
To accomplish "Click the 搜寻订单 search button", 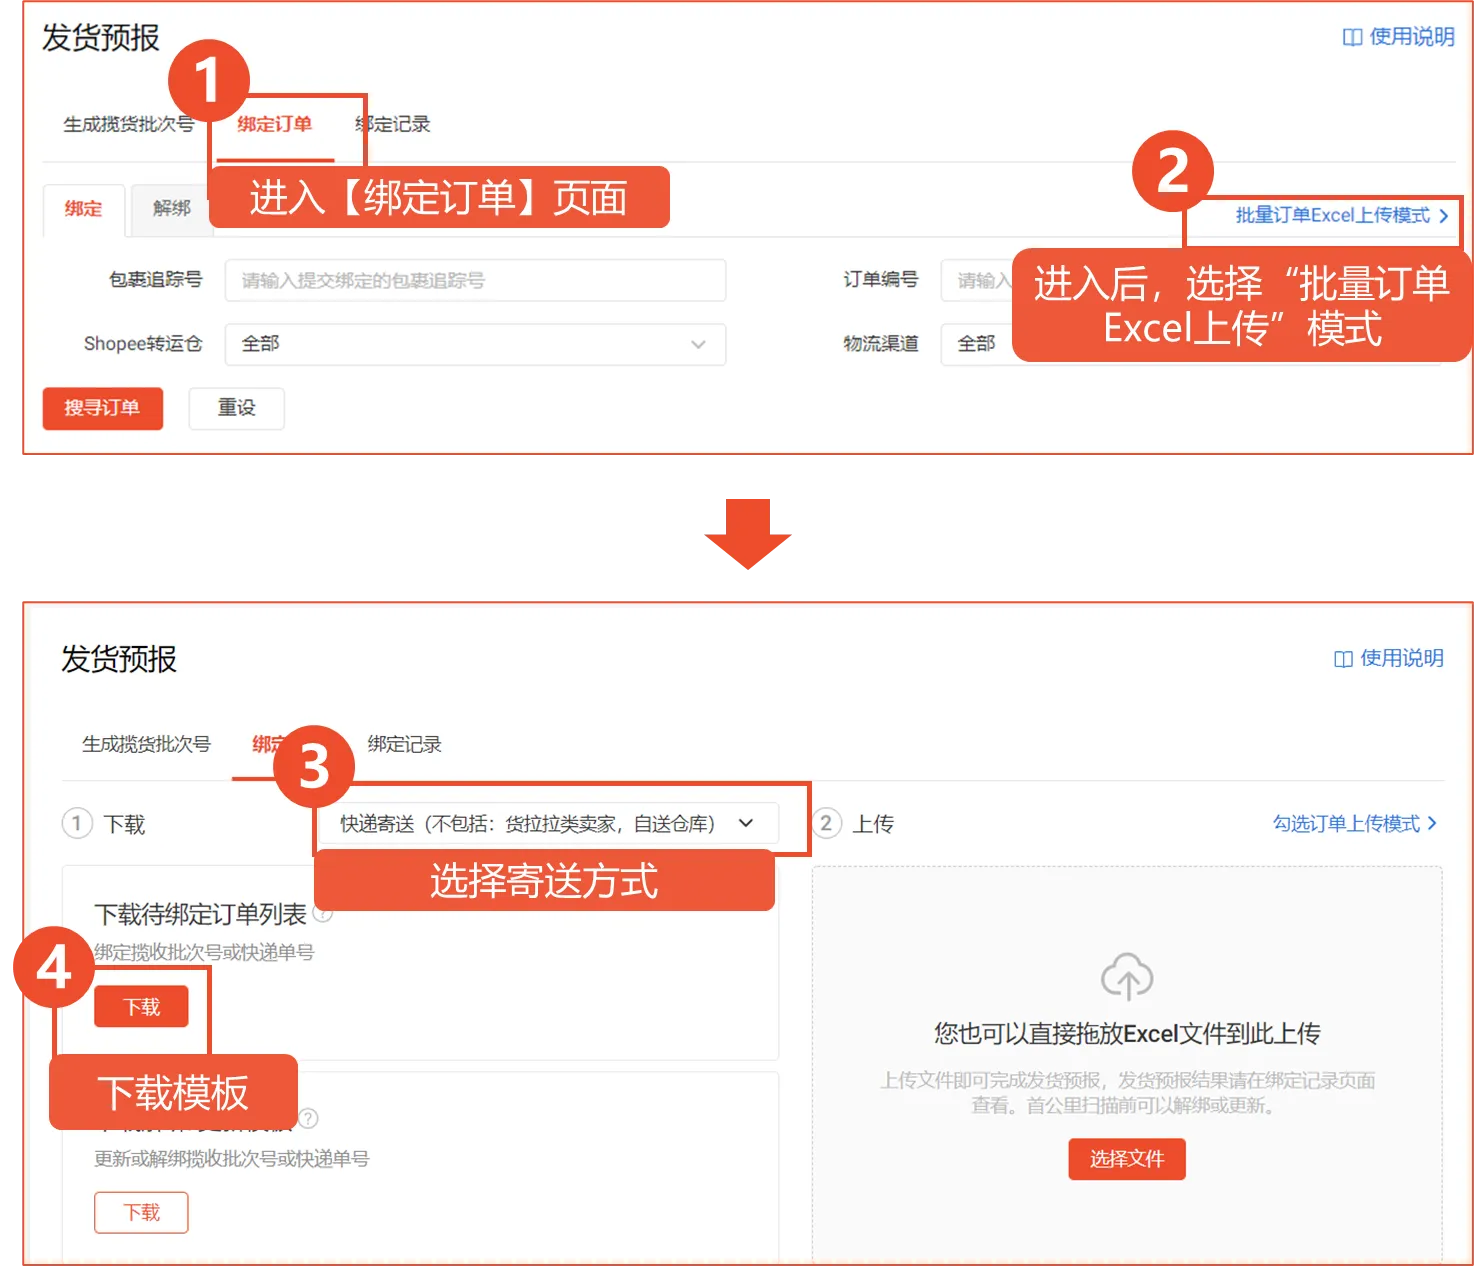I will 102,408.
